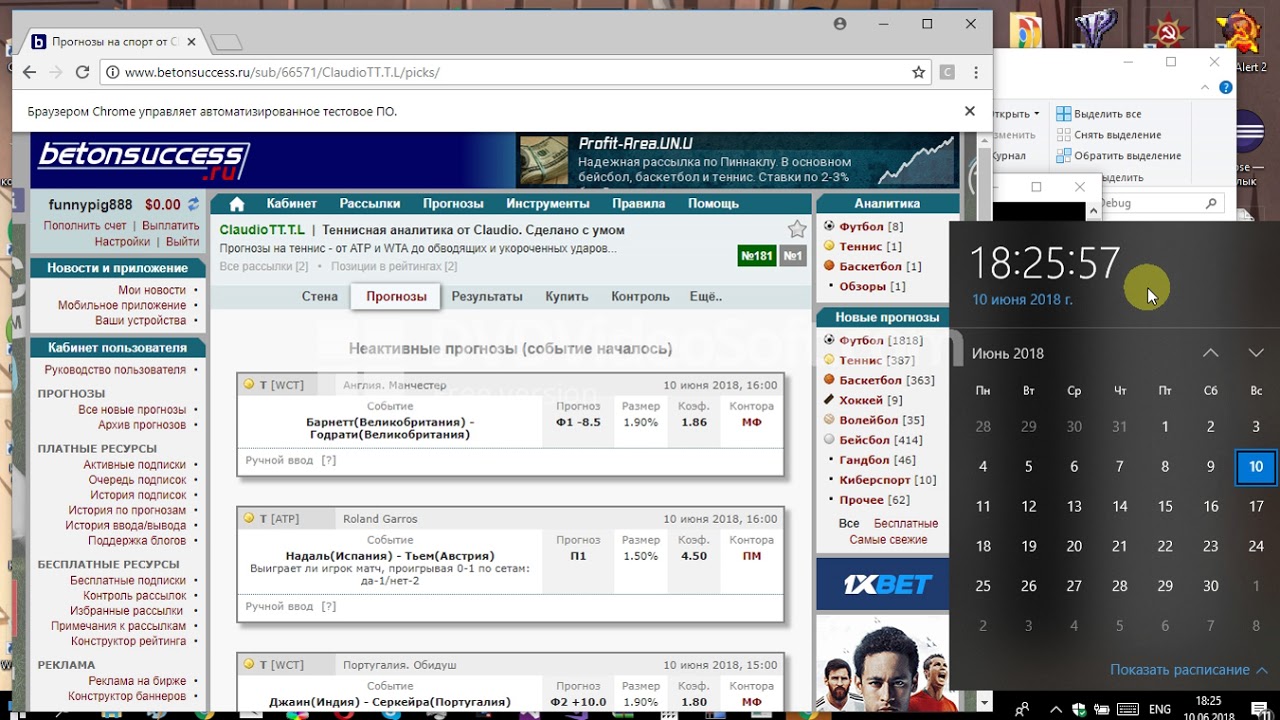The height and width of the screenshot is (720, 1280).
Task: Dismiss the automated test software infobar
Action: click(x=969, y=111)
